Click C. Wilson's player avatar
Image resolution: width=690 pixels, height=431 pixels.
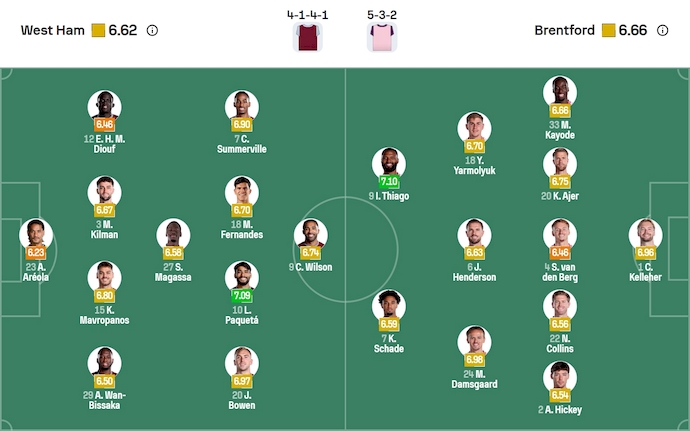(310, 235)
